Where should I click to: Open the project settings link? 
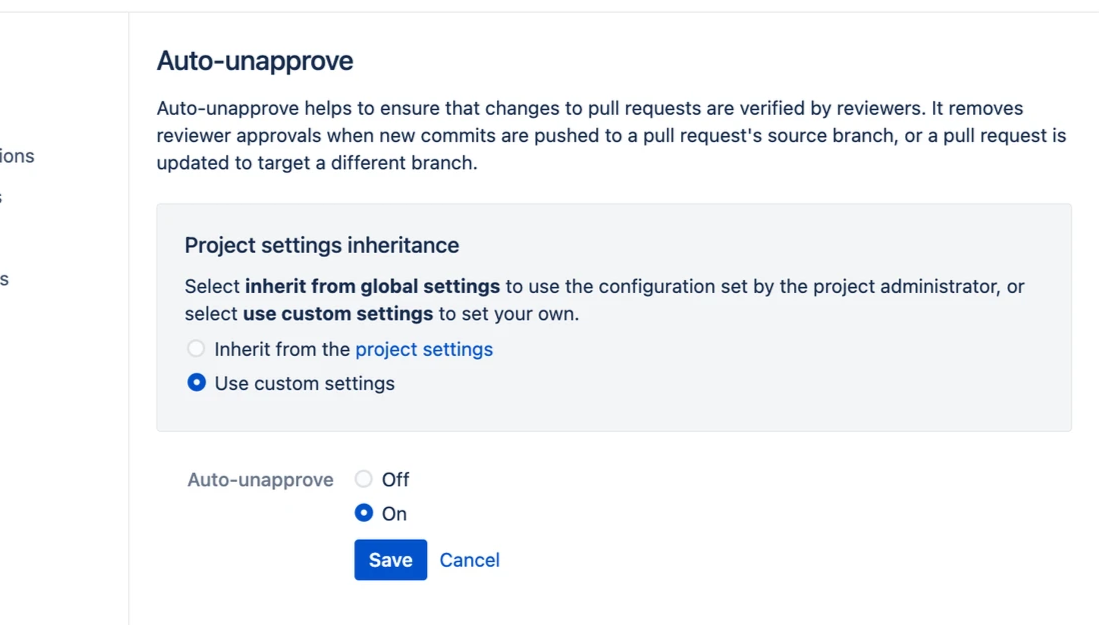click(424, 349)
